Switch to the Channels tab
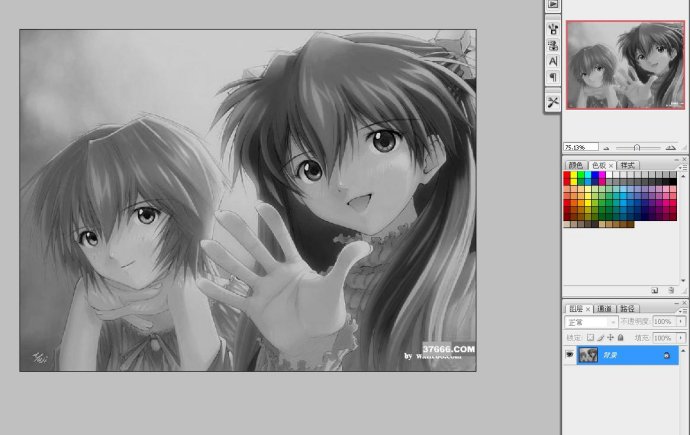The height and width of the screenshot is (435, 690). (605, 309)
